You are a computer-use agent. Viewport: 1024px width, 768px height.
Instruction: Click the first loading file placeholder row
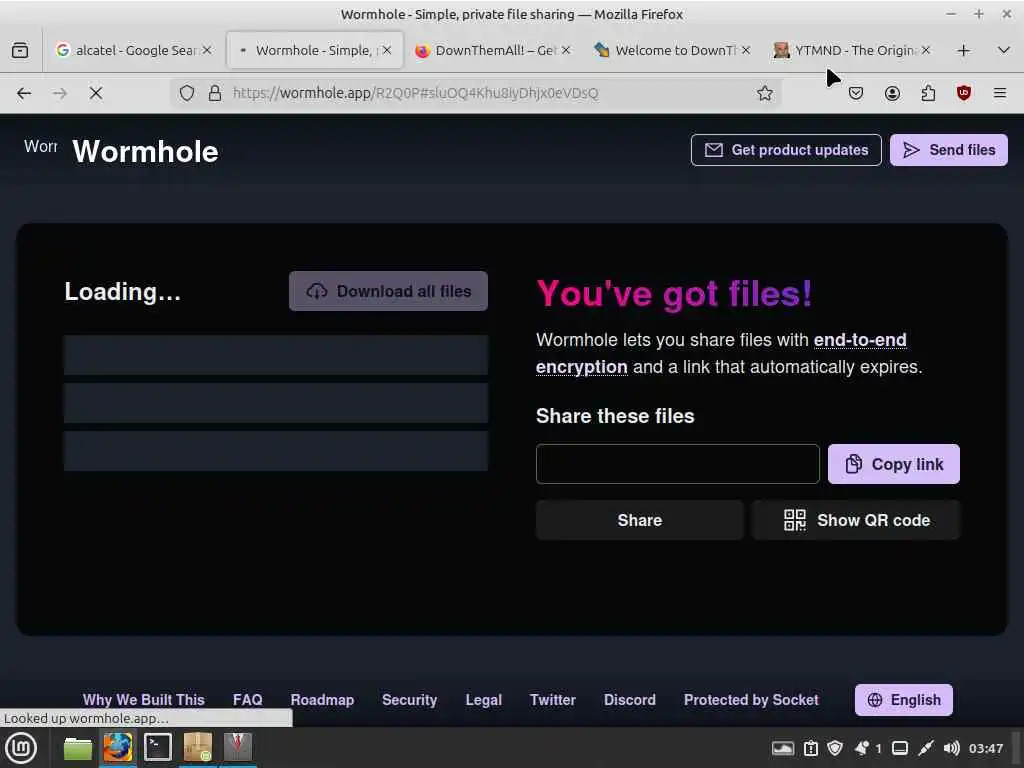(x=276, y=355)
